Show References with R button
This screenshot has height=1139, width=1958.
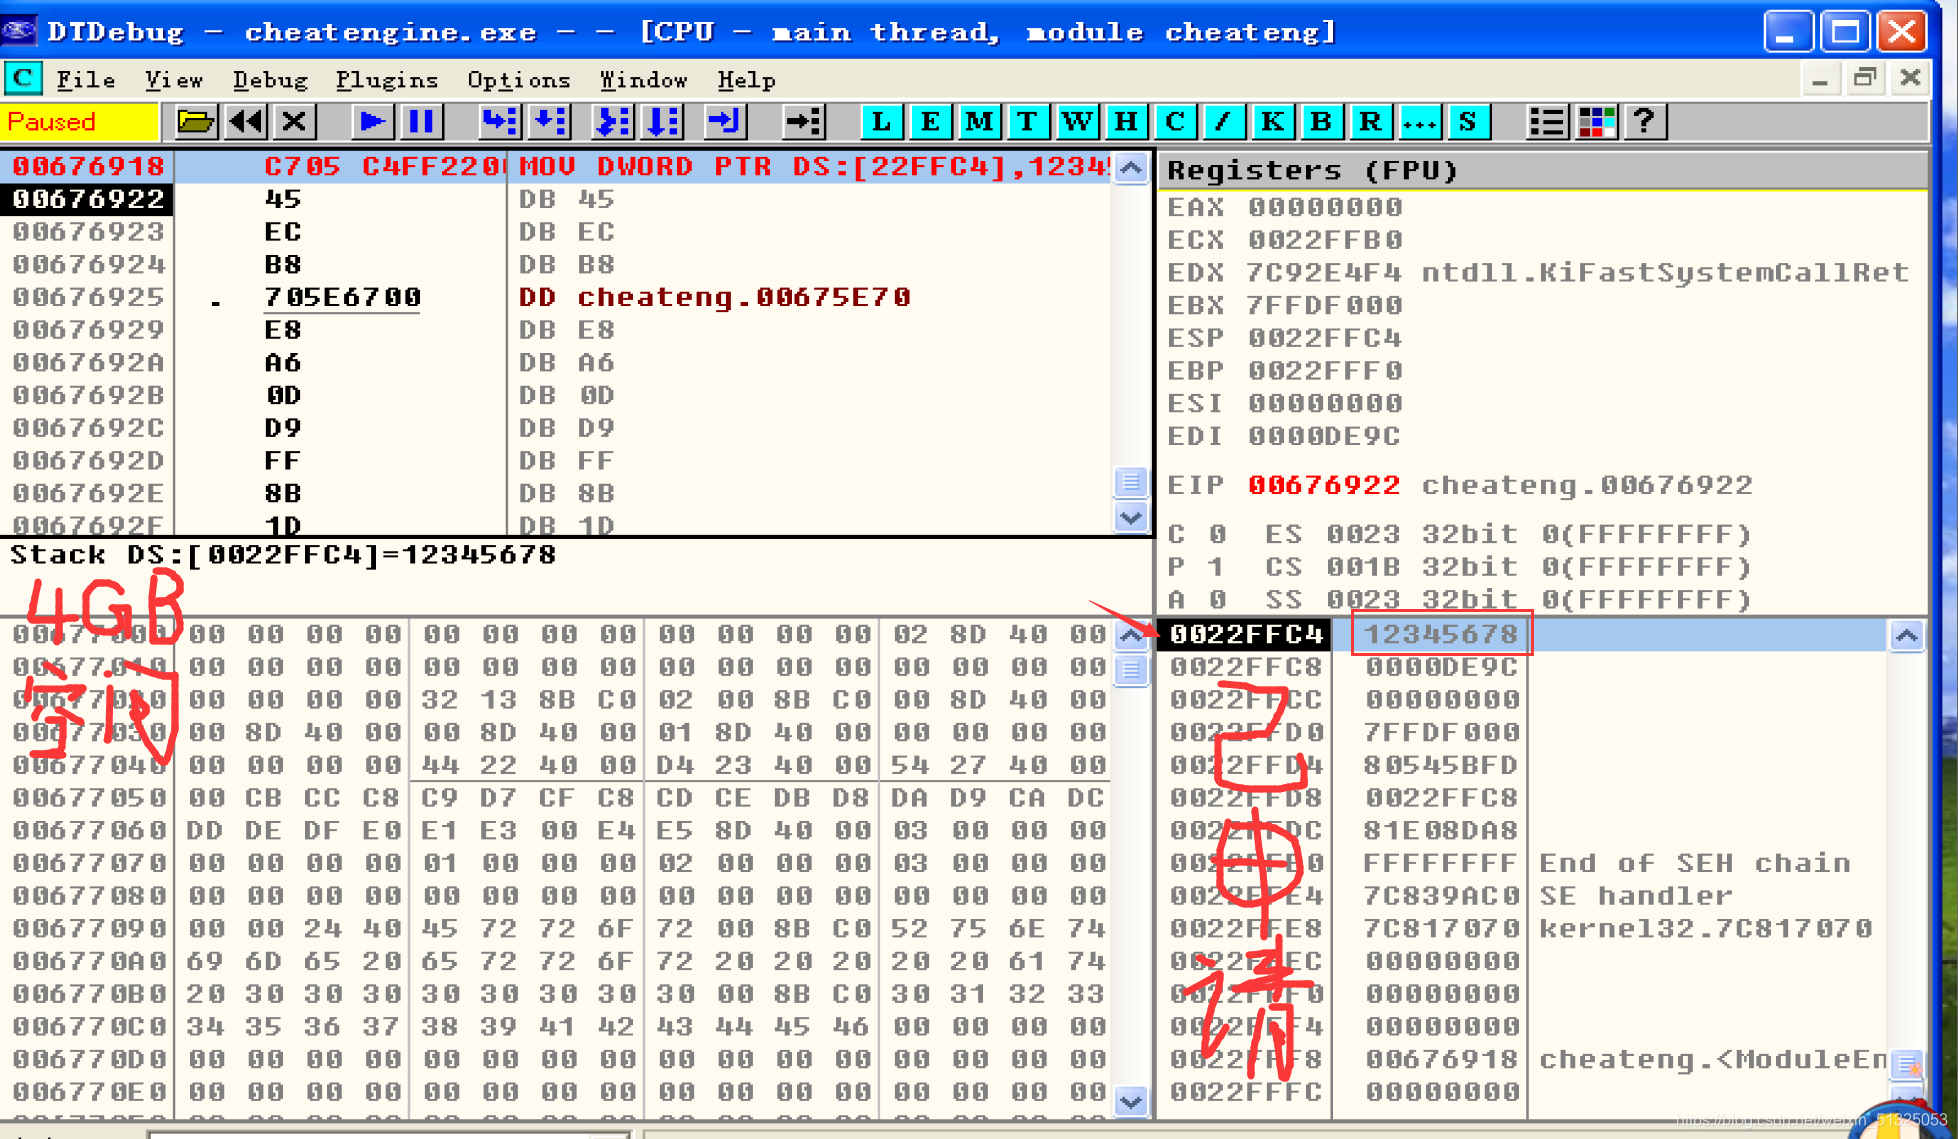pos(1370,122)
